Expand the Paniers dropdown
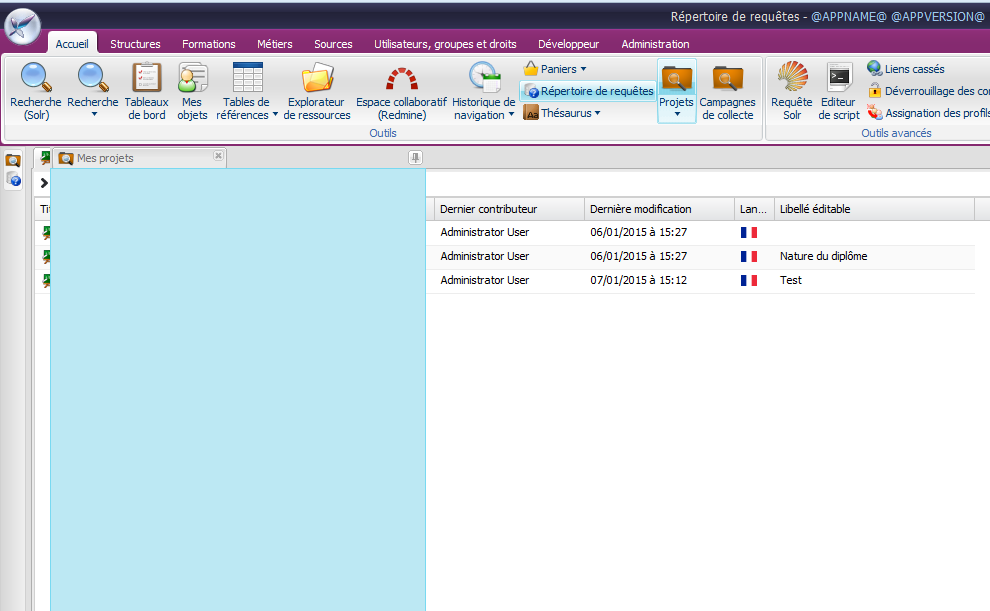 (x=556, y=69)
